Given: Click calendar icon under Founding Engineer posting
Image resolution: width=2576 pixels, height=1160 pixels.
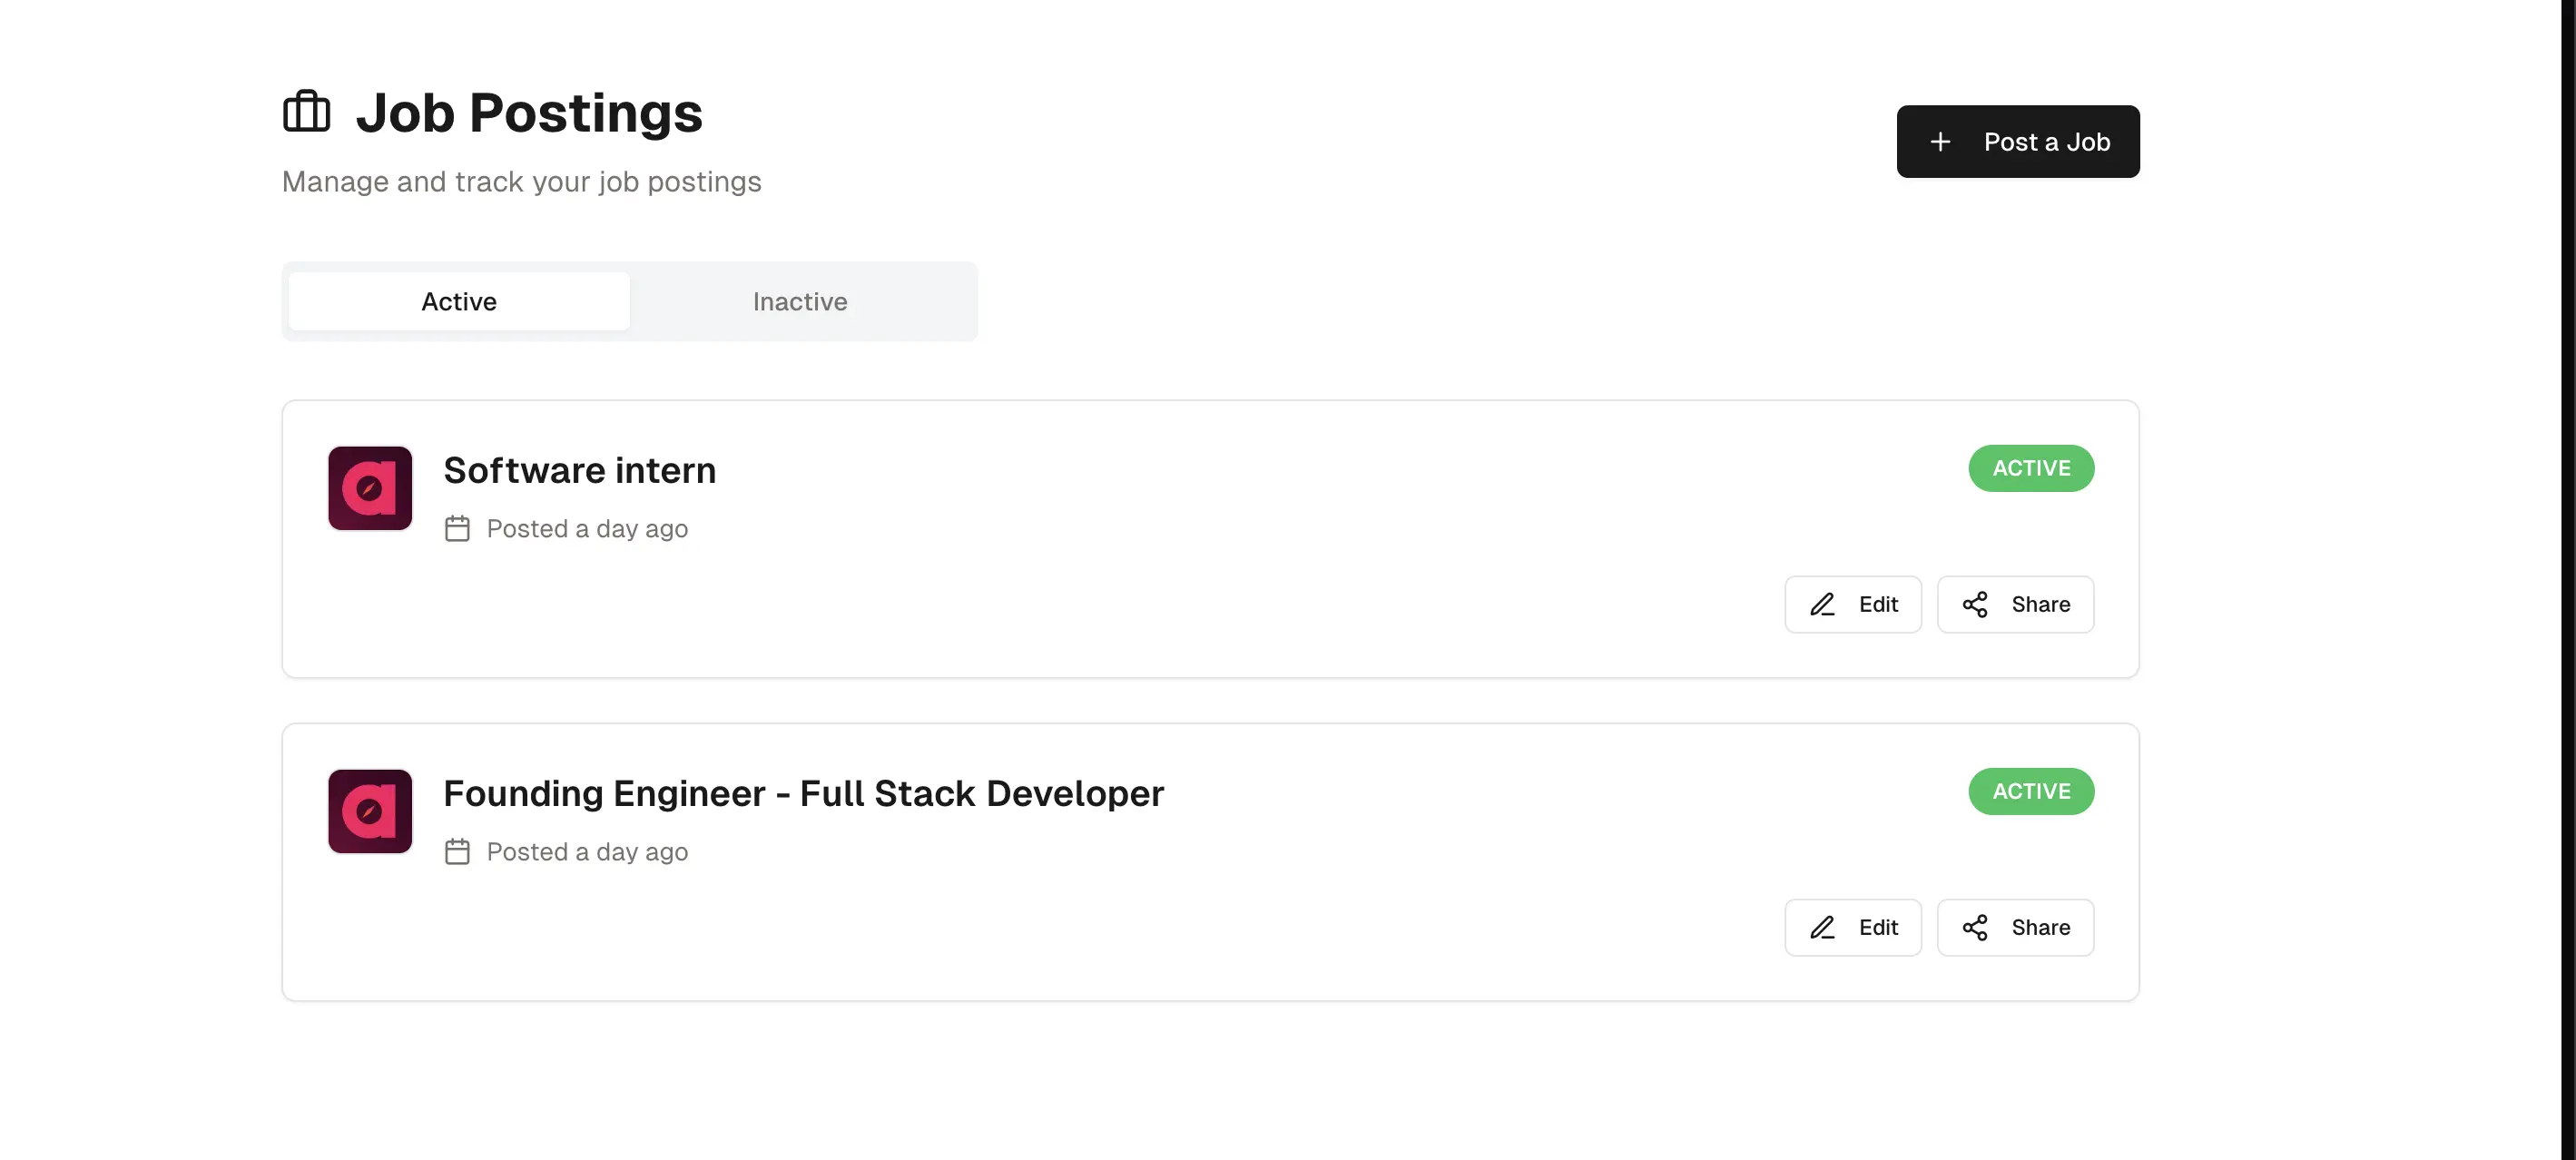Looking at the screenshot, I should tap(457, 852).
